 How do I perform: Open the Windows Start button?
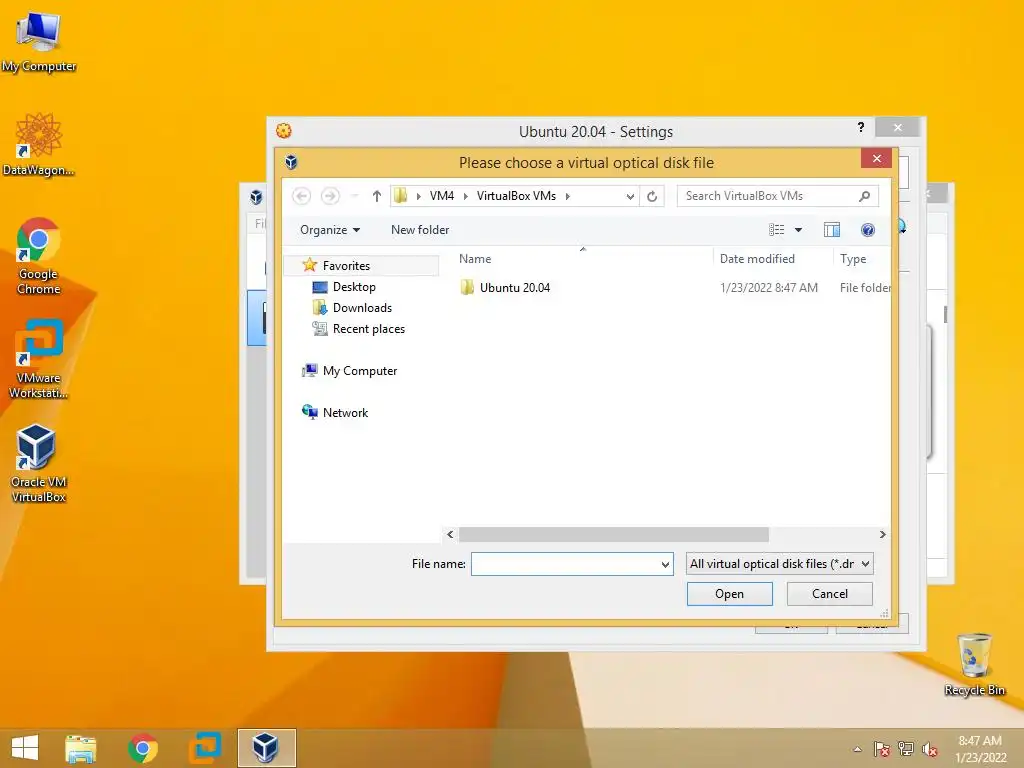tap(25, 748)
